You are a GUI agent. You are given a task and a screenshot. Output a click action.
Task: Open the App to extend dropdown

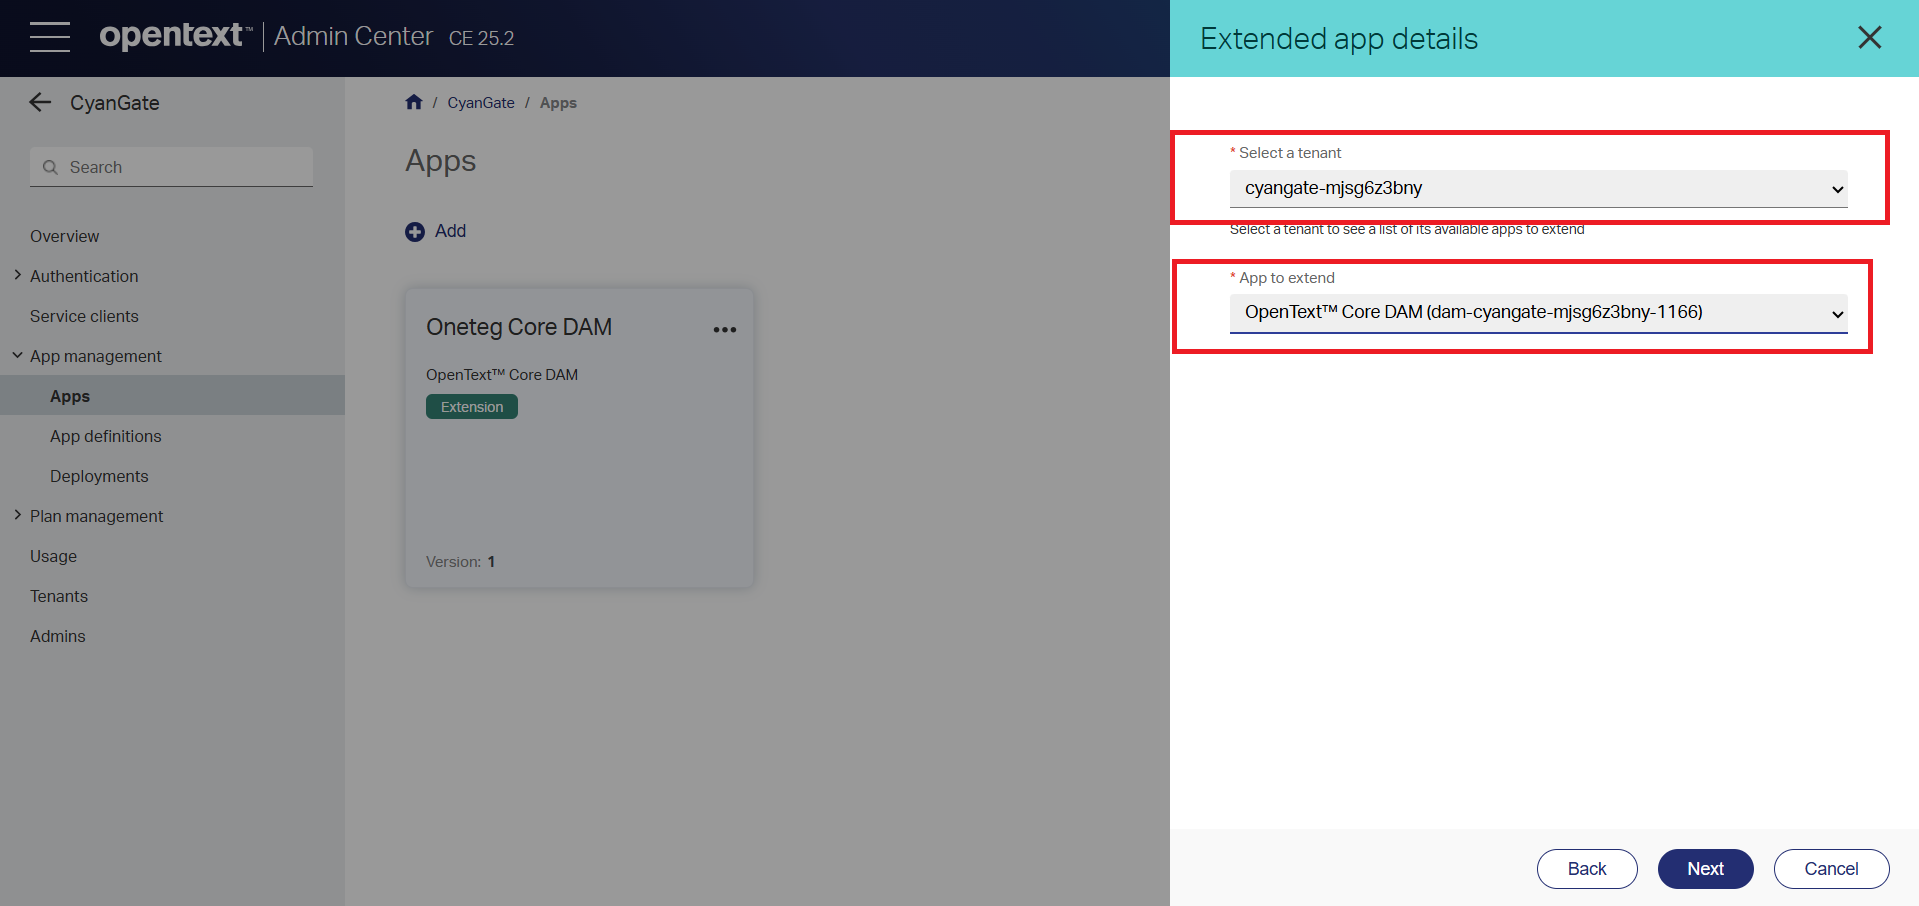point(1537,313)
